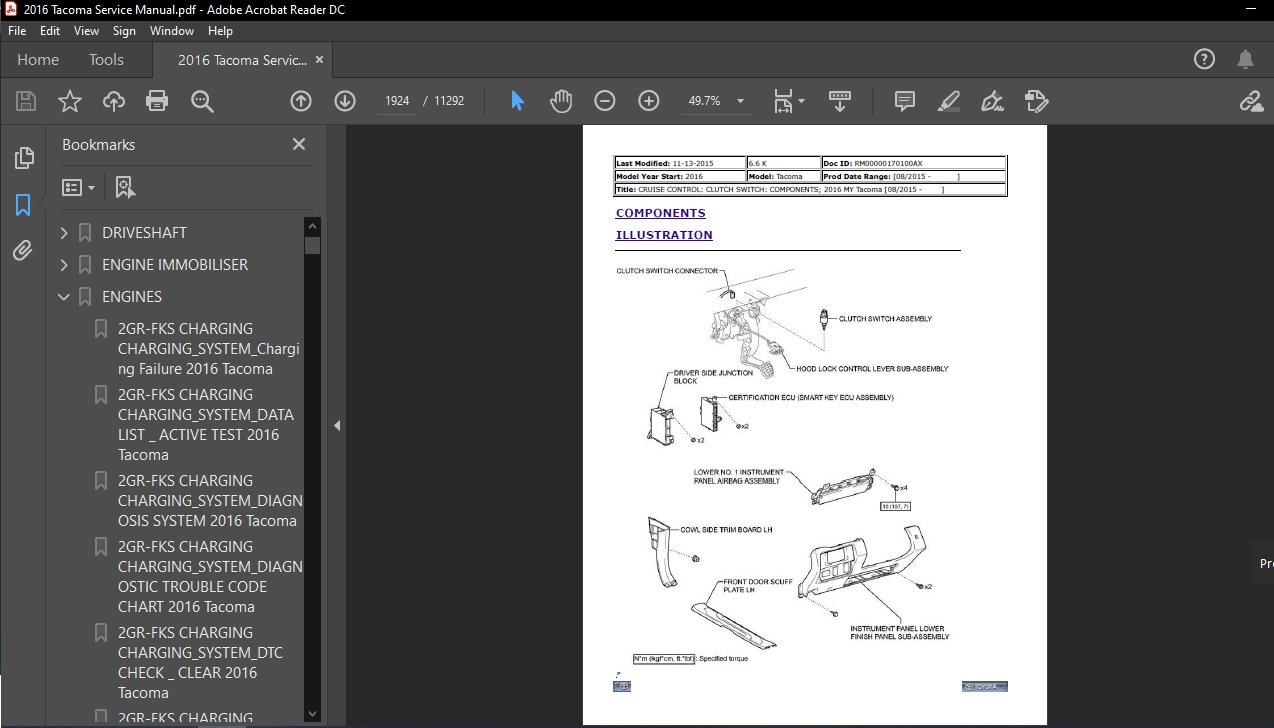Click the page number input field
Viewport: 1274px width, 728px height.
pyautogui.click(x=397, y=101)
